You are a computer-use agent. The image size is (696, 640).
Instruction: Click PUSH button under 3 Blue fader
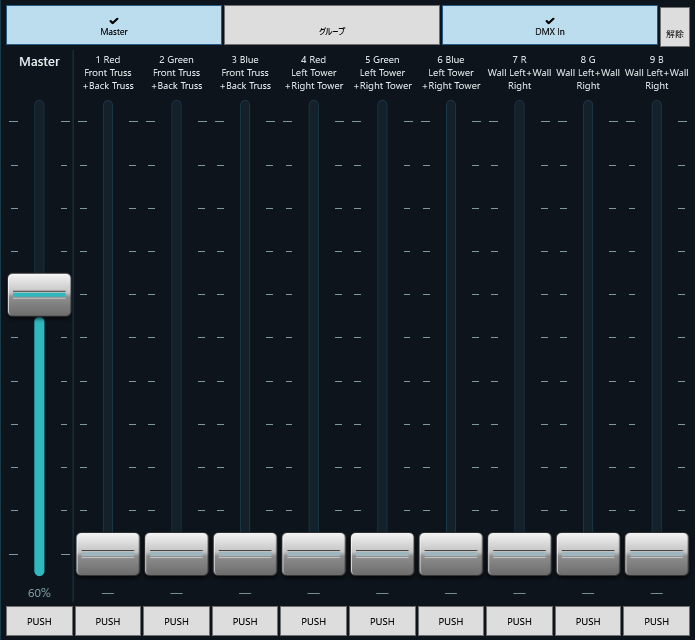[245, 621]
